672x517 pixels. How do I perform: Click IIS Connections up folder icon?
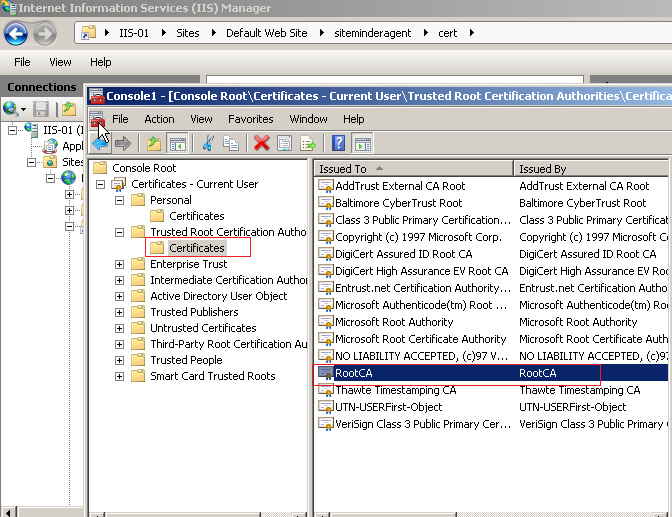click(x=69, y=109)
